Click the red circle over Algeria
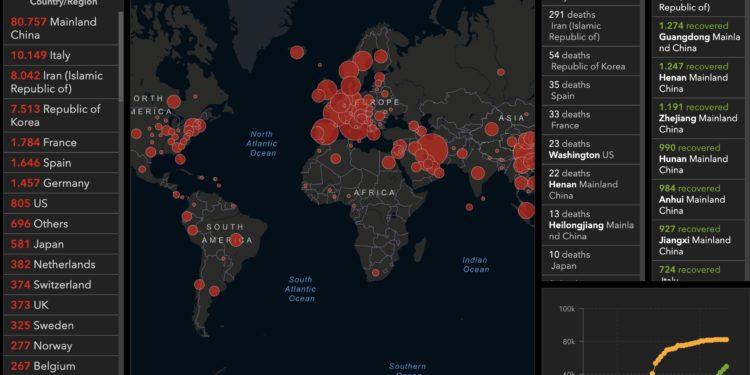The height and width of the screenshot is (375, 750). (x=336, y=158)
